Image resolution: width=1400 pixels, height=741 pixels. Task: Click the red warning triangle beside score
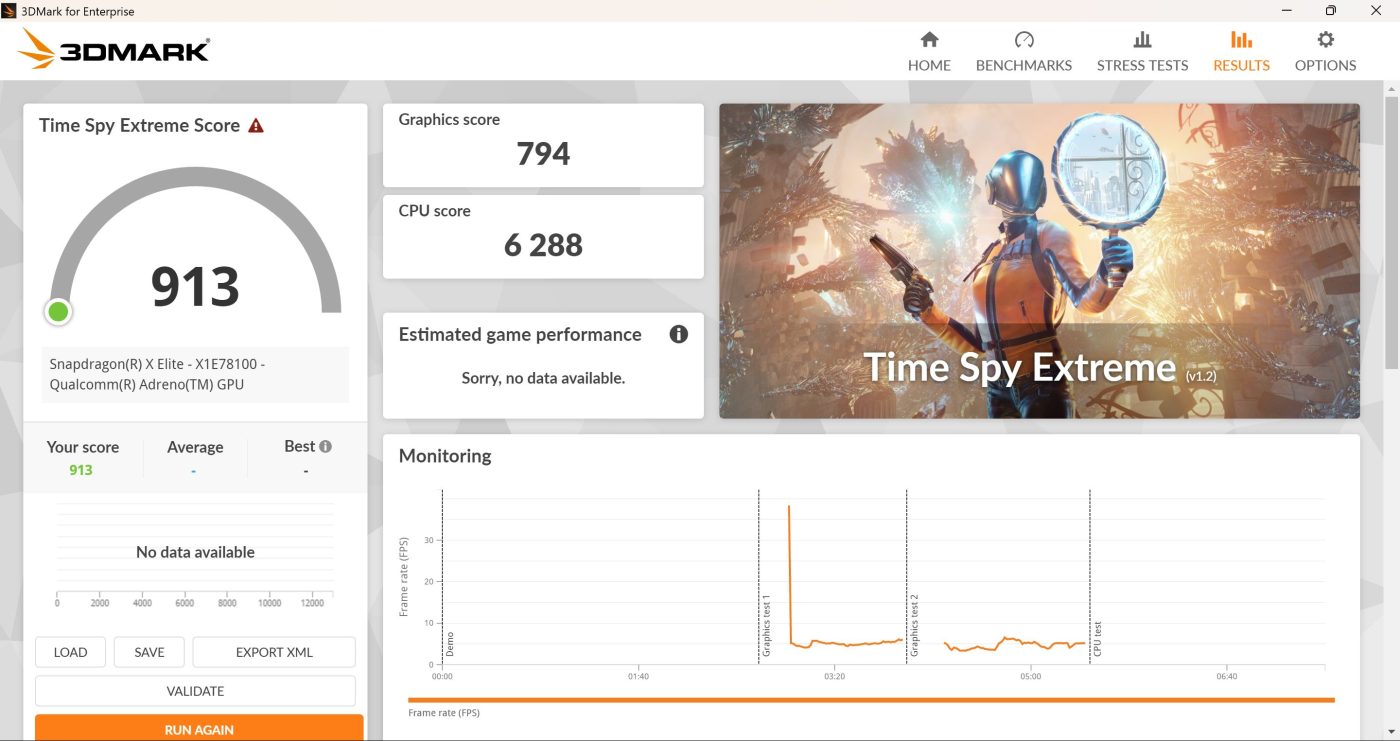(x=256, y=126)
